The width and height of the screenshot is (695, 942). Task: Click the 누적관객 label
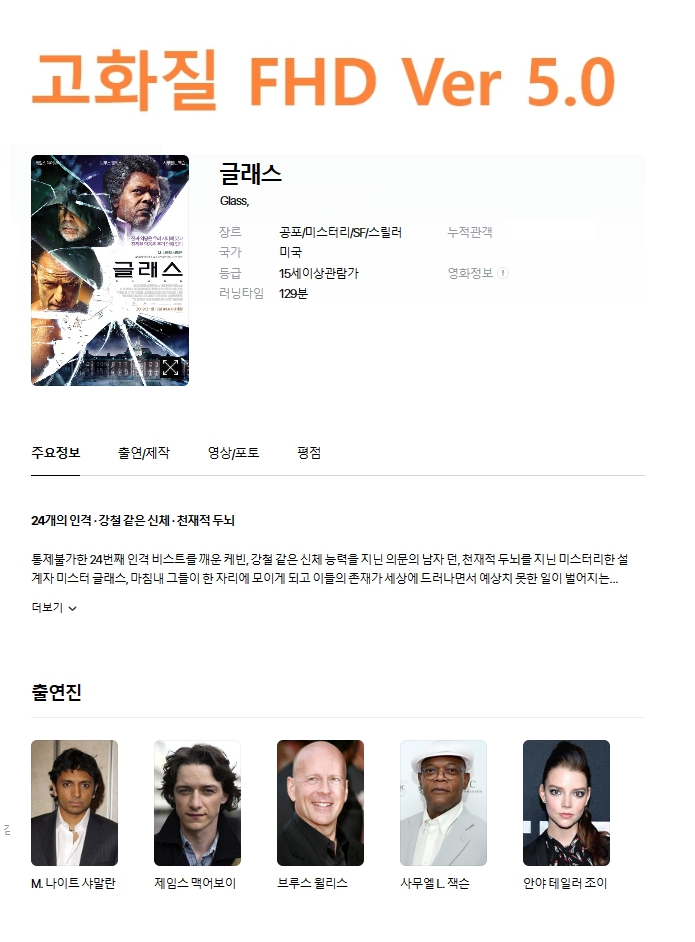[x=470, y=232]
